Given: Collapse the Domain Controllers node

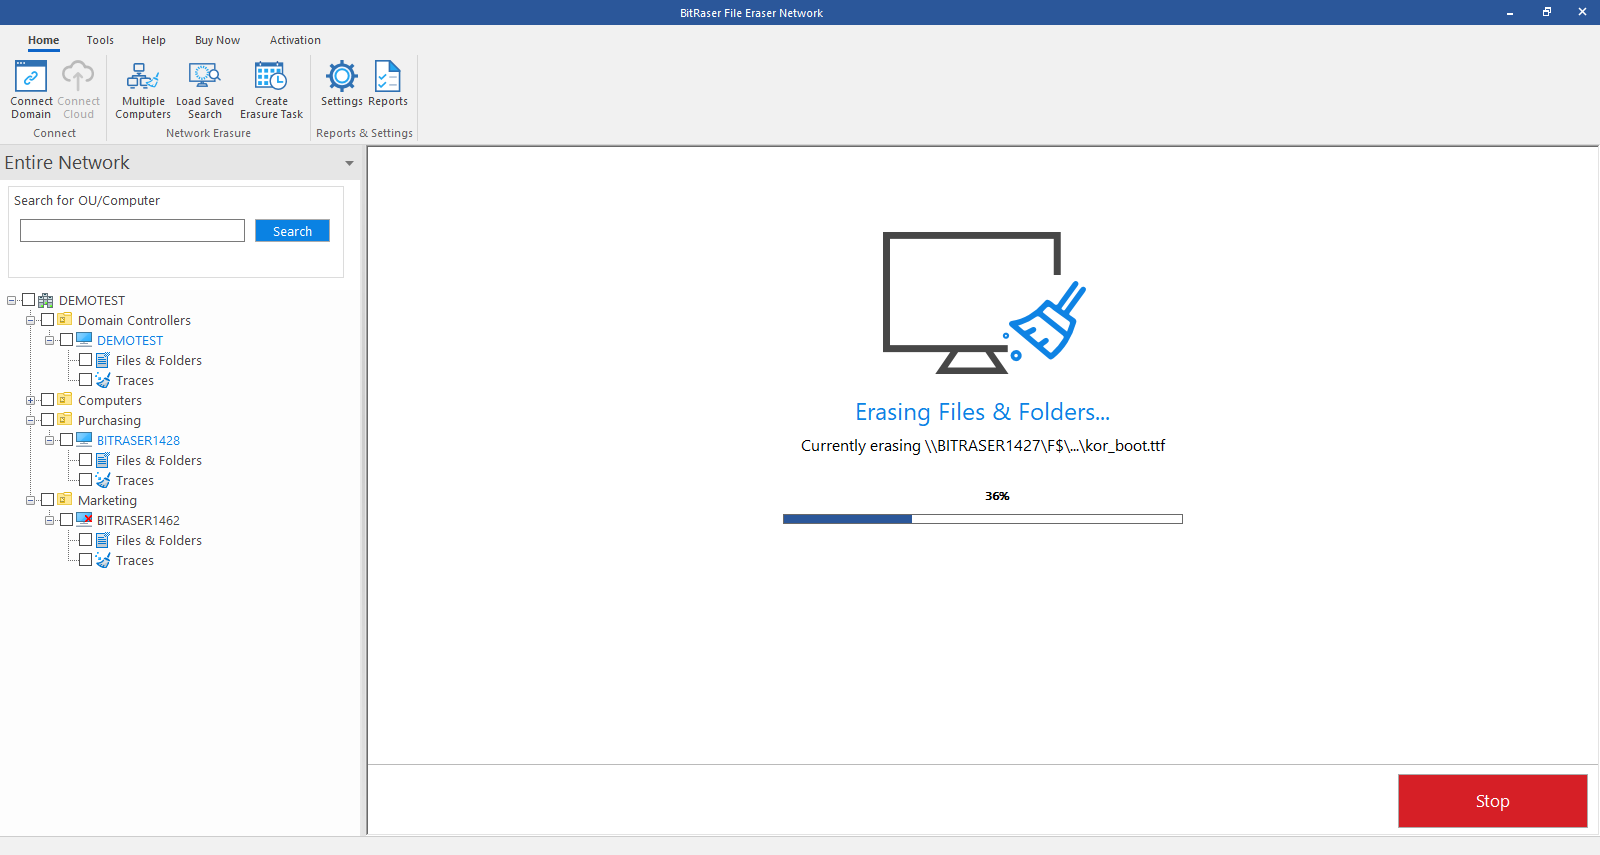Looking at the screenshot, I should 30,320.
